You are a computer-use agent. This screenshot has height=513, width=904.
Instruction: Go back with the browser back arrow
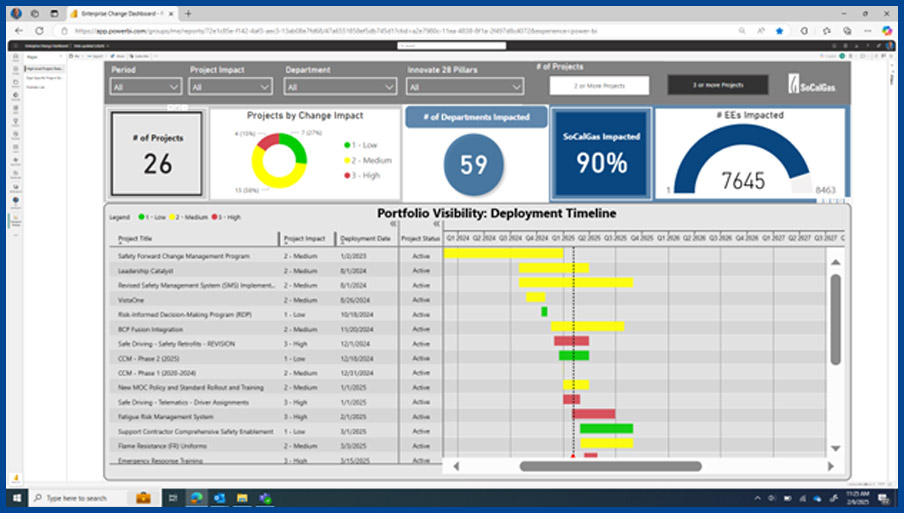(18, 31)
